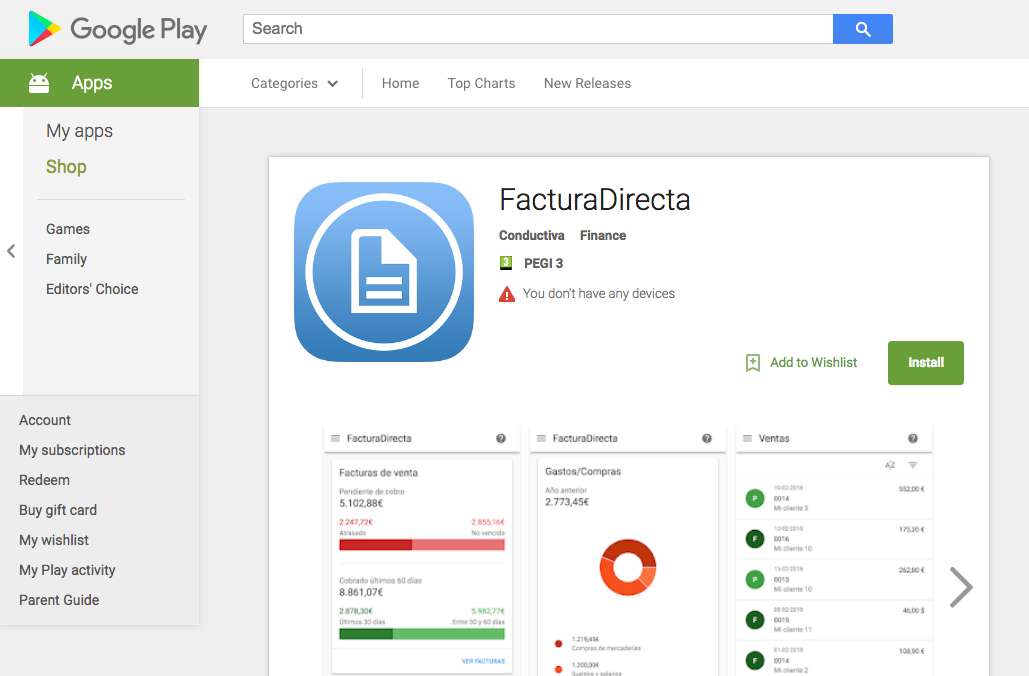This screenshot has height=676, width=1029.
Task: Click the red pending-payment progress bar
Action: [421, 545]
